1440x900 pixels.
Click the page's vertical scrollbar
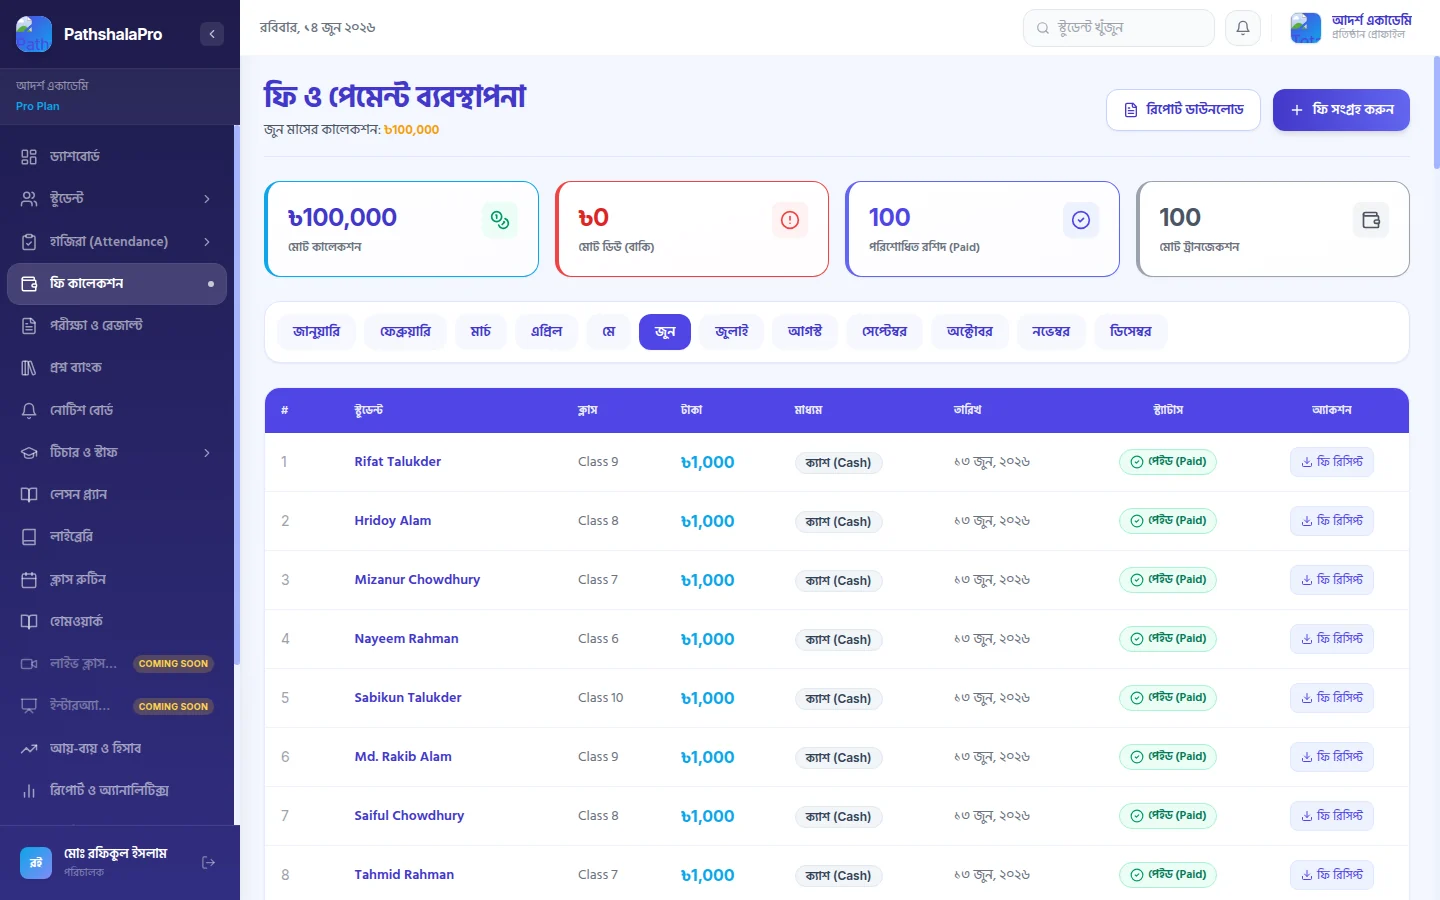coord(1436,112)
